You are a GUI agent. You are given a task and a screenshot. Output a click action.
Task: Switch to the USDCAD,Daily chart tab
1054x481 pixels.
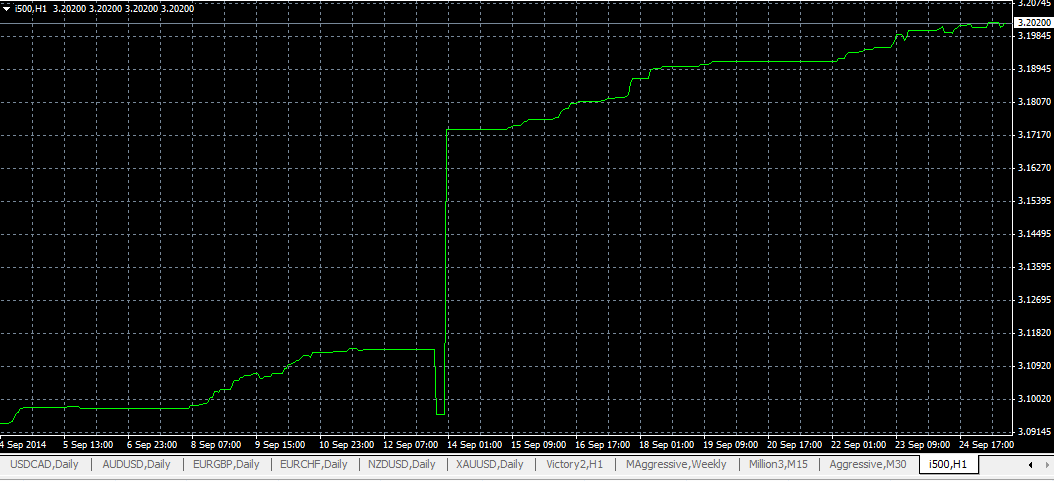[44, 464]
